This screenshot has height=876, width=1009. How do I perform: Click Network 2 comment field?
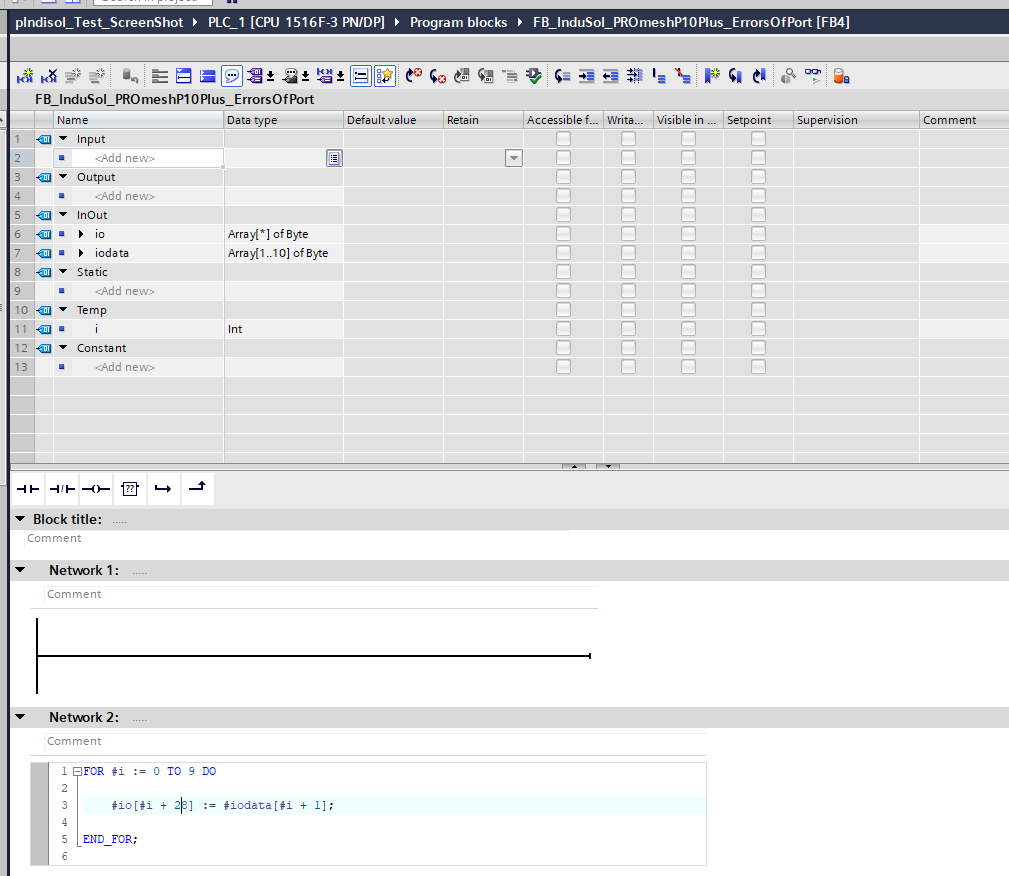[x=375, y=741]
